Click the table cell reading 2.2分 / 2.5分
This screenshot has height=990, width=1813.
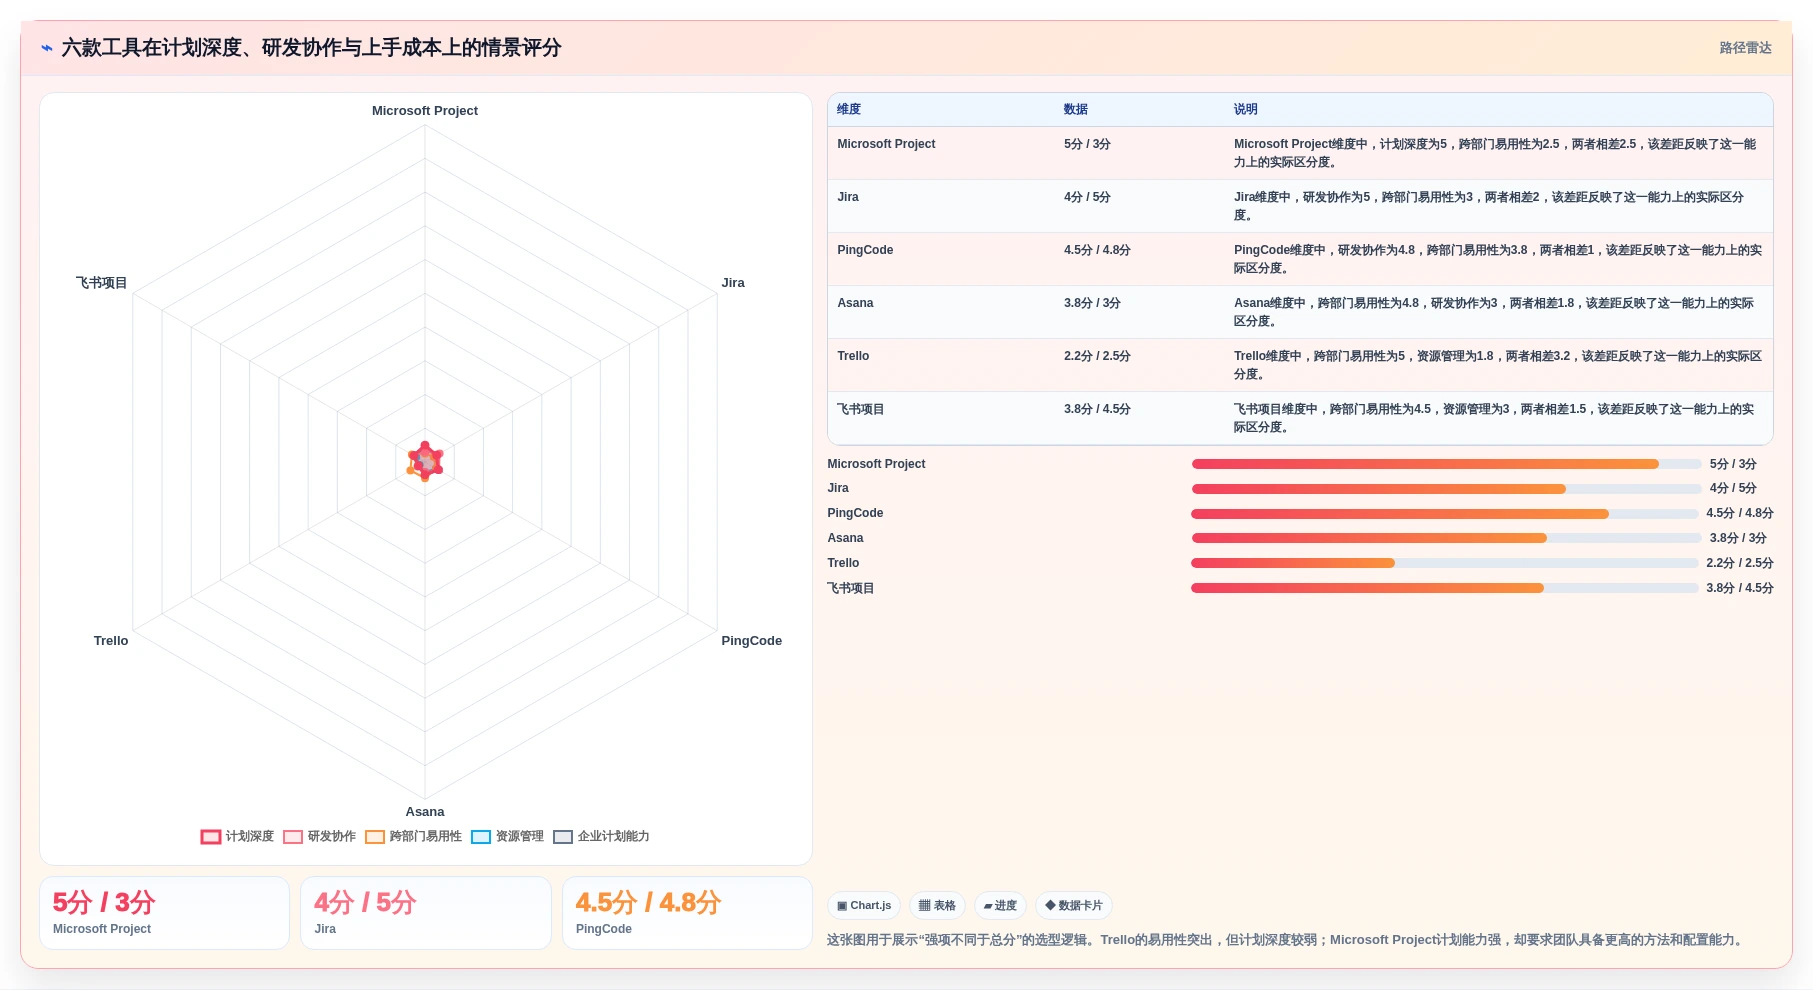pyautogui.click(x=1097, y=356)
